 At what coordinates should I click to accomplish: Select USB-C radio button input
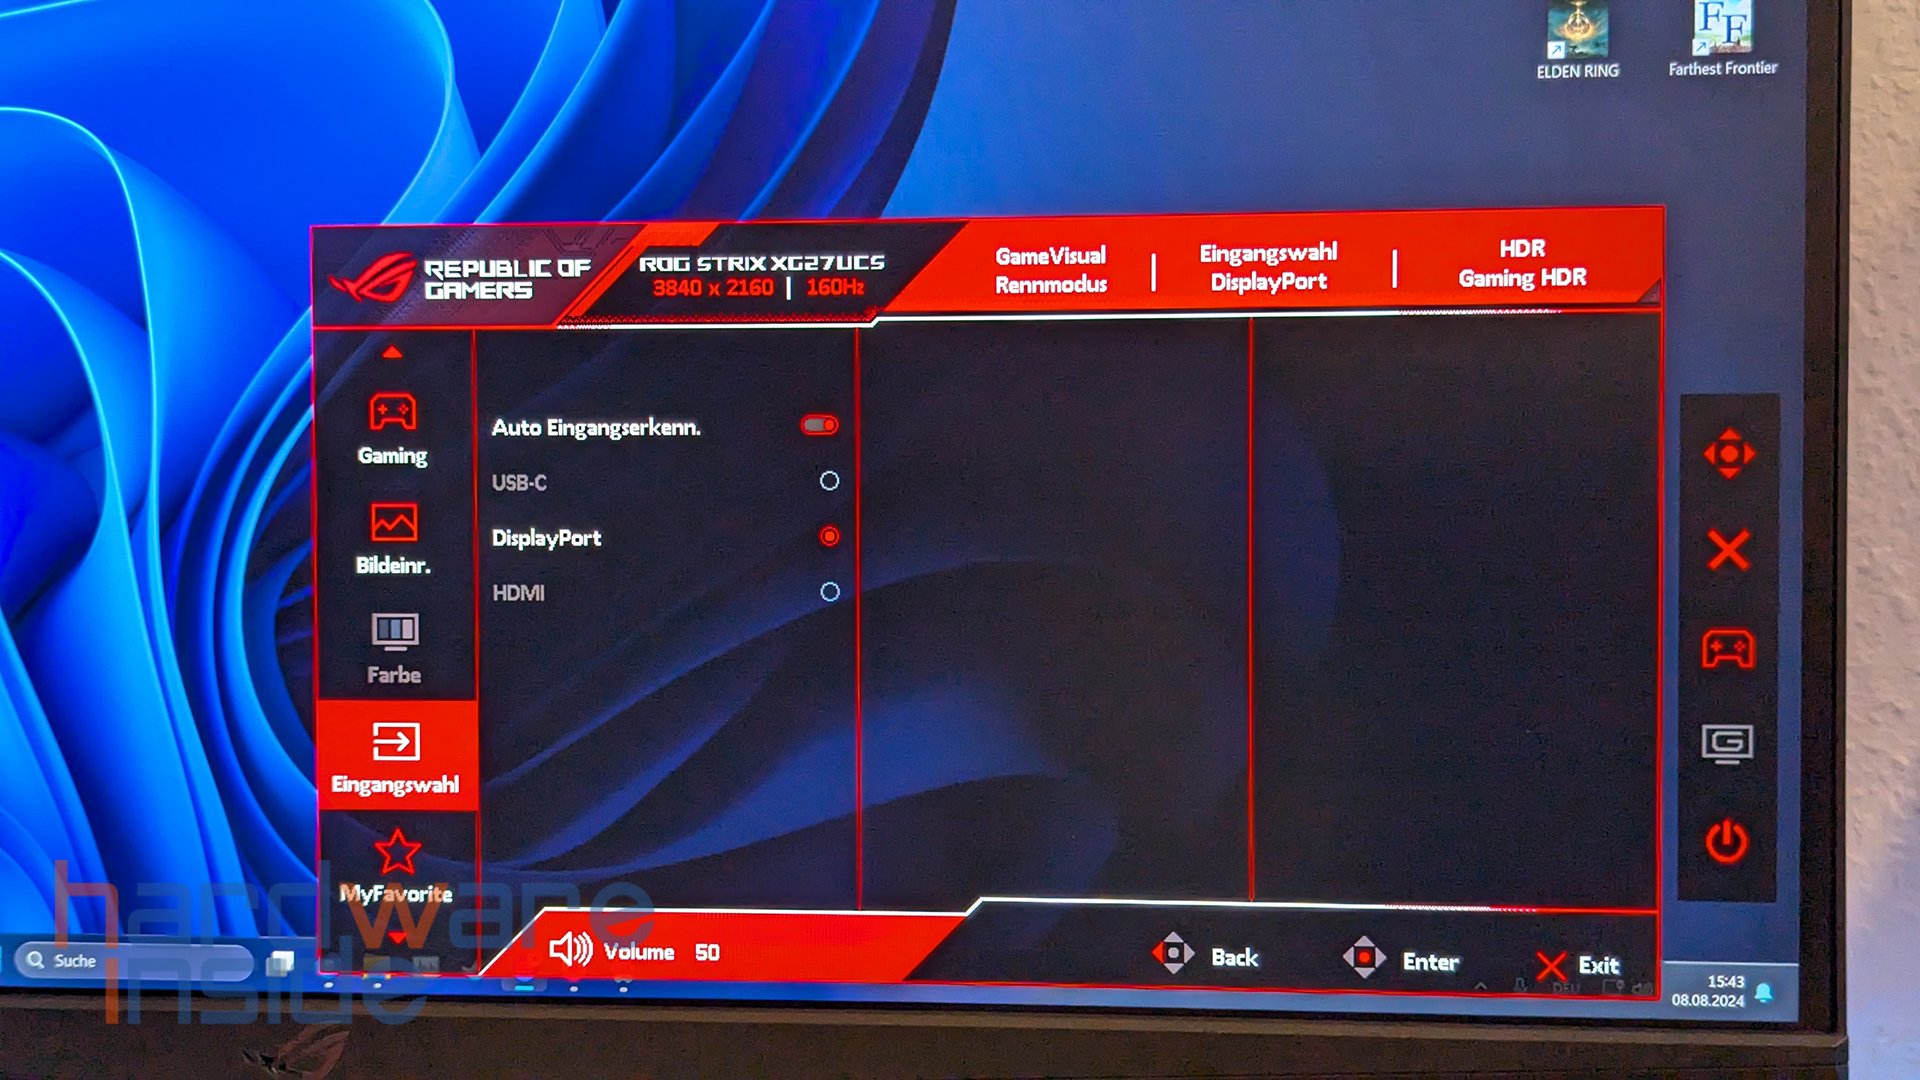pyautogui.click(x=827, y=481)
